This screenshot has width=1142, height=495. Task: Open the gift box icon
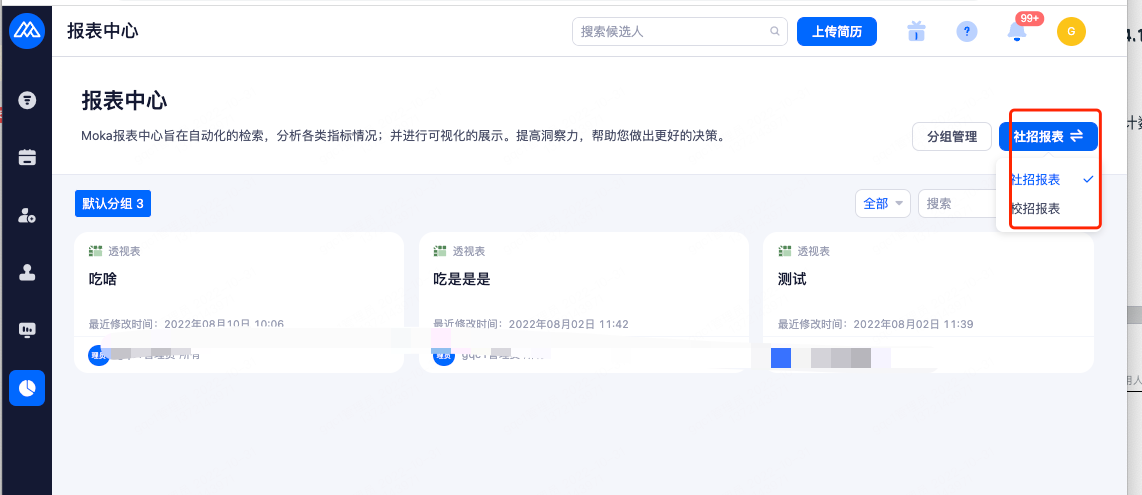(x=915, y=32)
